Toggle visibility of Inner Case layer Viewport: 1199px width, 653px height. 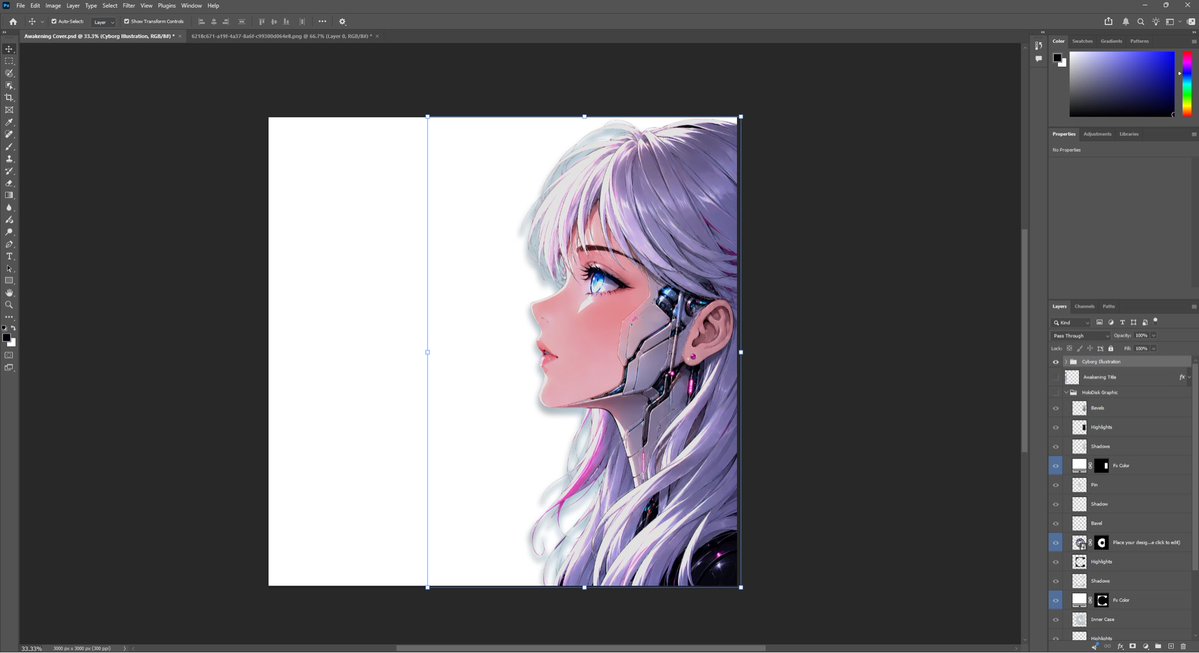point(1056,619)
